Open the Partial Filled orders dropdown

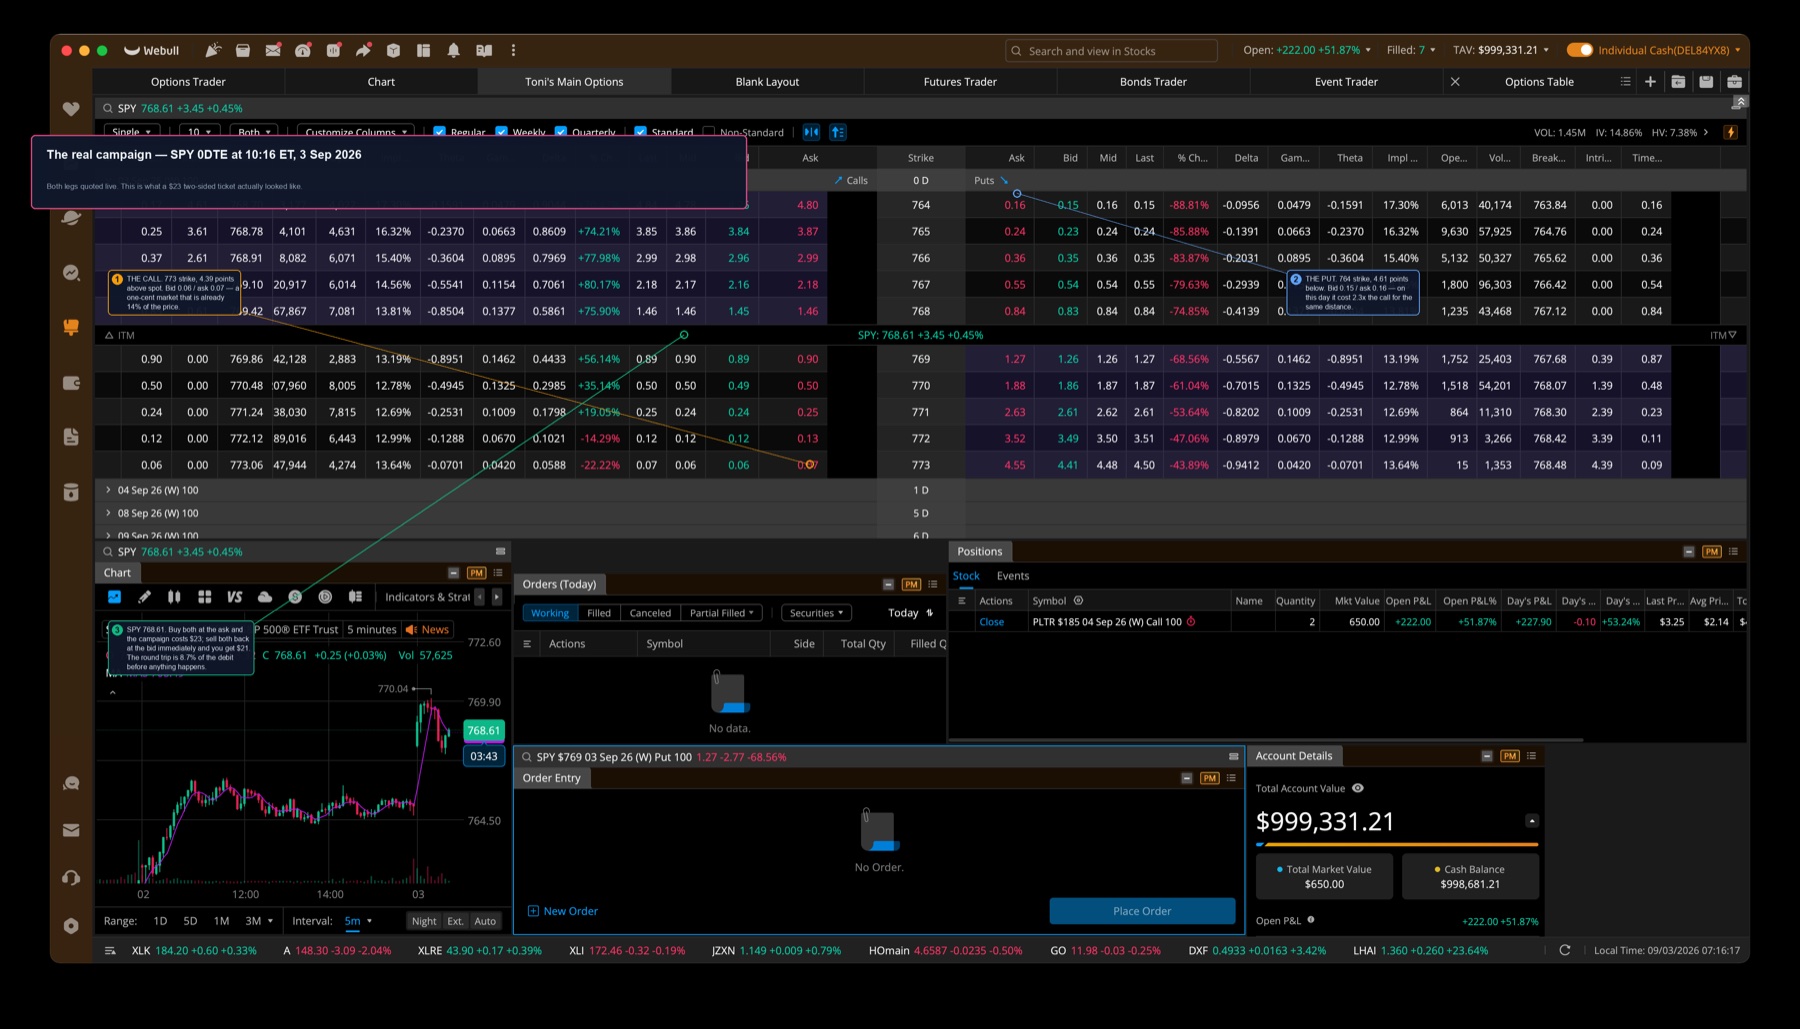(721, 613)
